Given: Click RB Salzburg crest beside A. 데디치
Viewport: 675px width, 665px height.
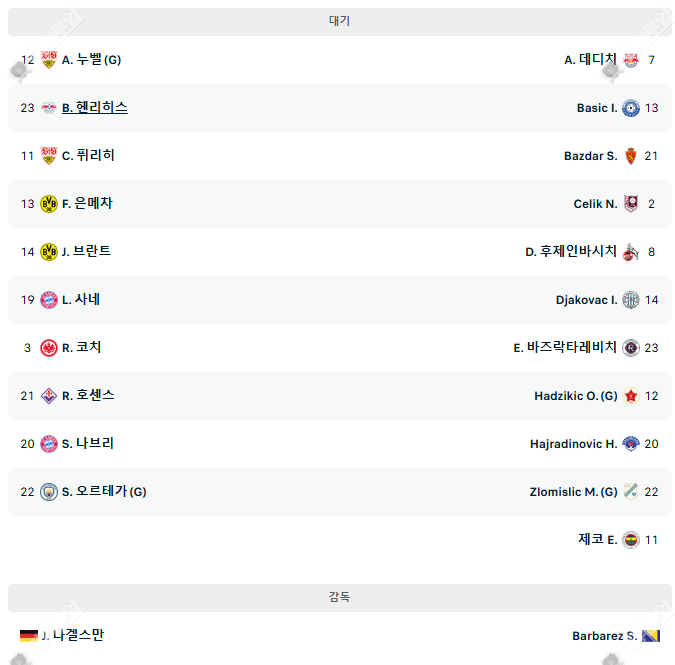Looking at the screenshot, I should tap(631, 60).
